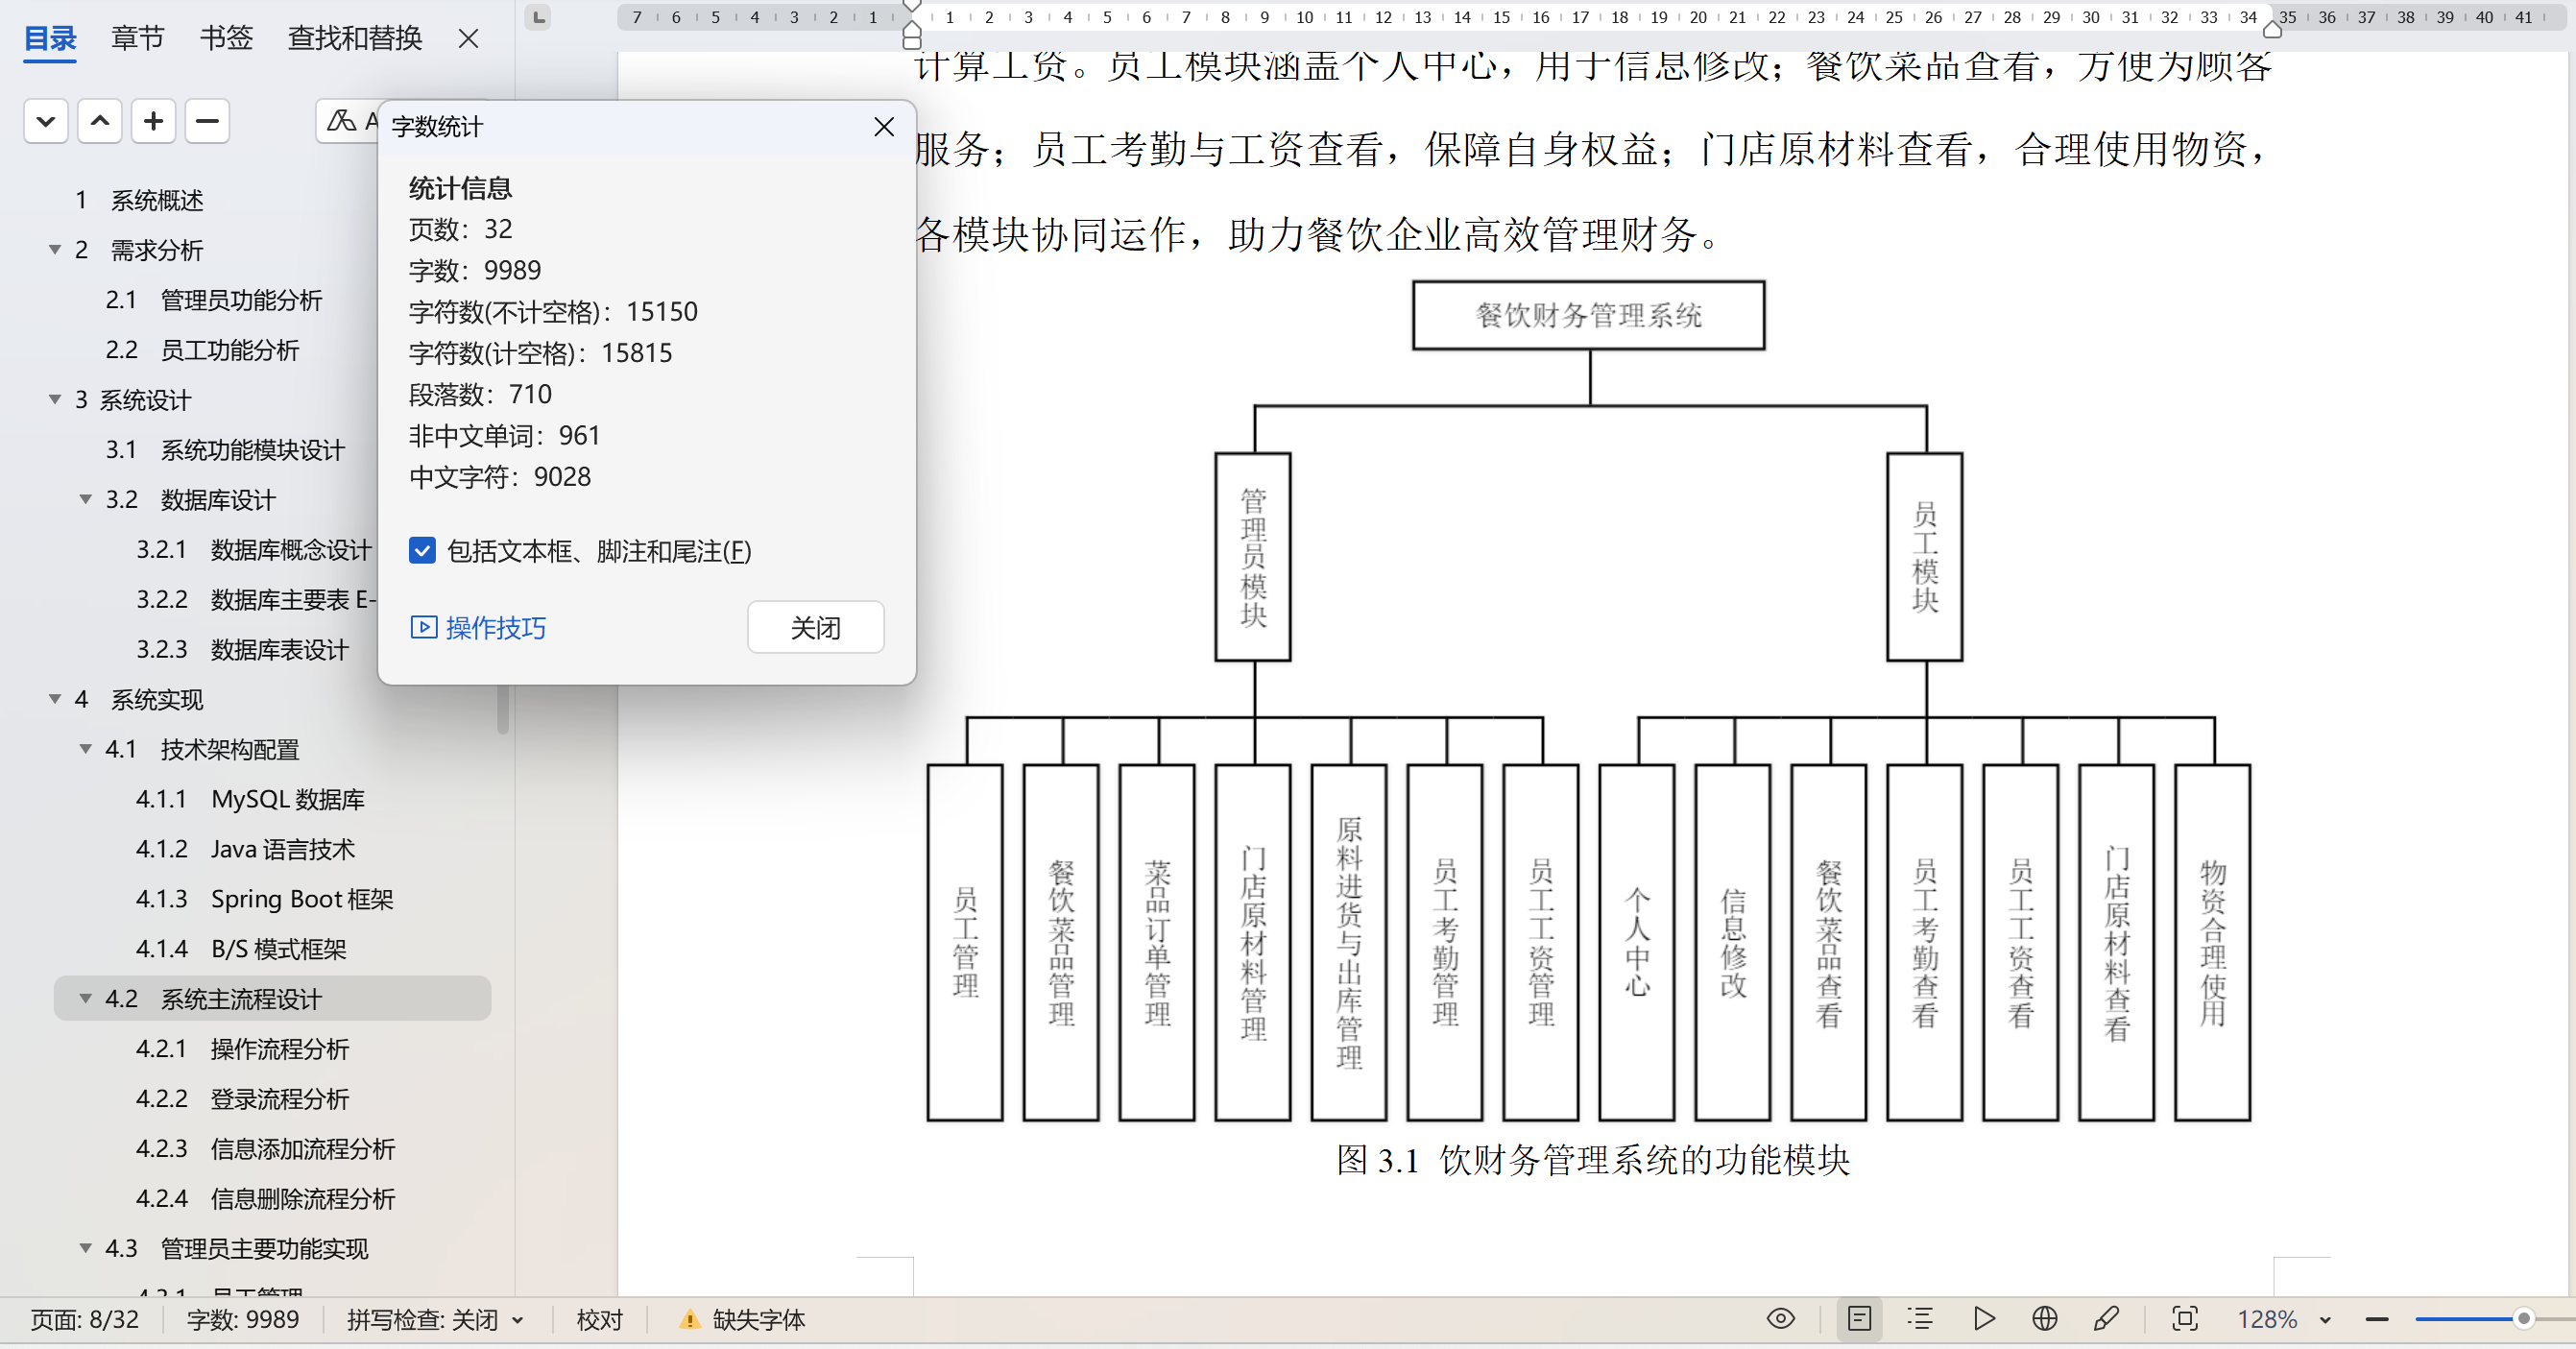Viewport: 2576px width, 1349px height.
Task: Click the reading mode play icon
Action: [1984, 1319]
